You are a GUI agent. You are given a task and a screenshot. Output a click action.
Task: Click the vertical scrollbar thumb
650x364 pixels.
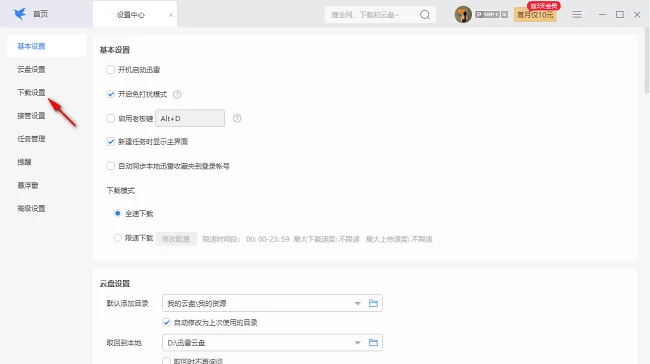[x=647, y=61]
